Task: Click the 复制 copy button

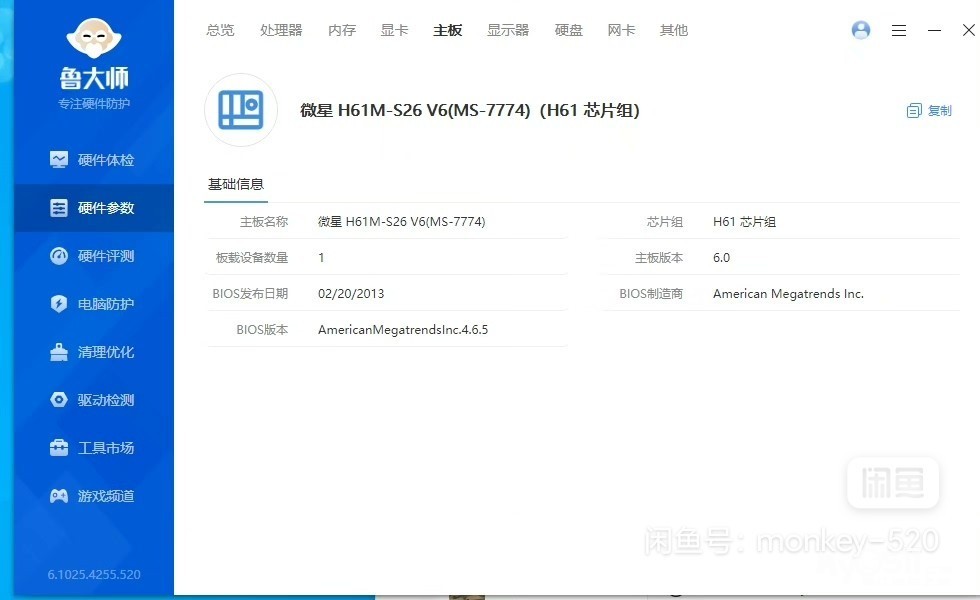Action: point(929,111)
